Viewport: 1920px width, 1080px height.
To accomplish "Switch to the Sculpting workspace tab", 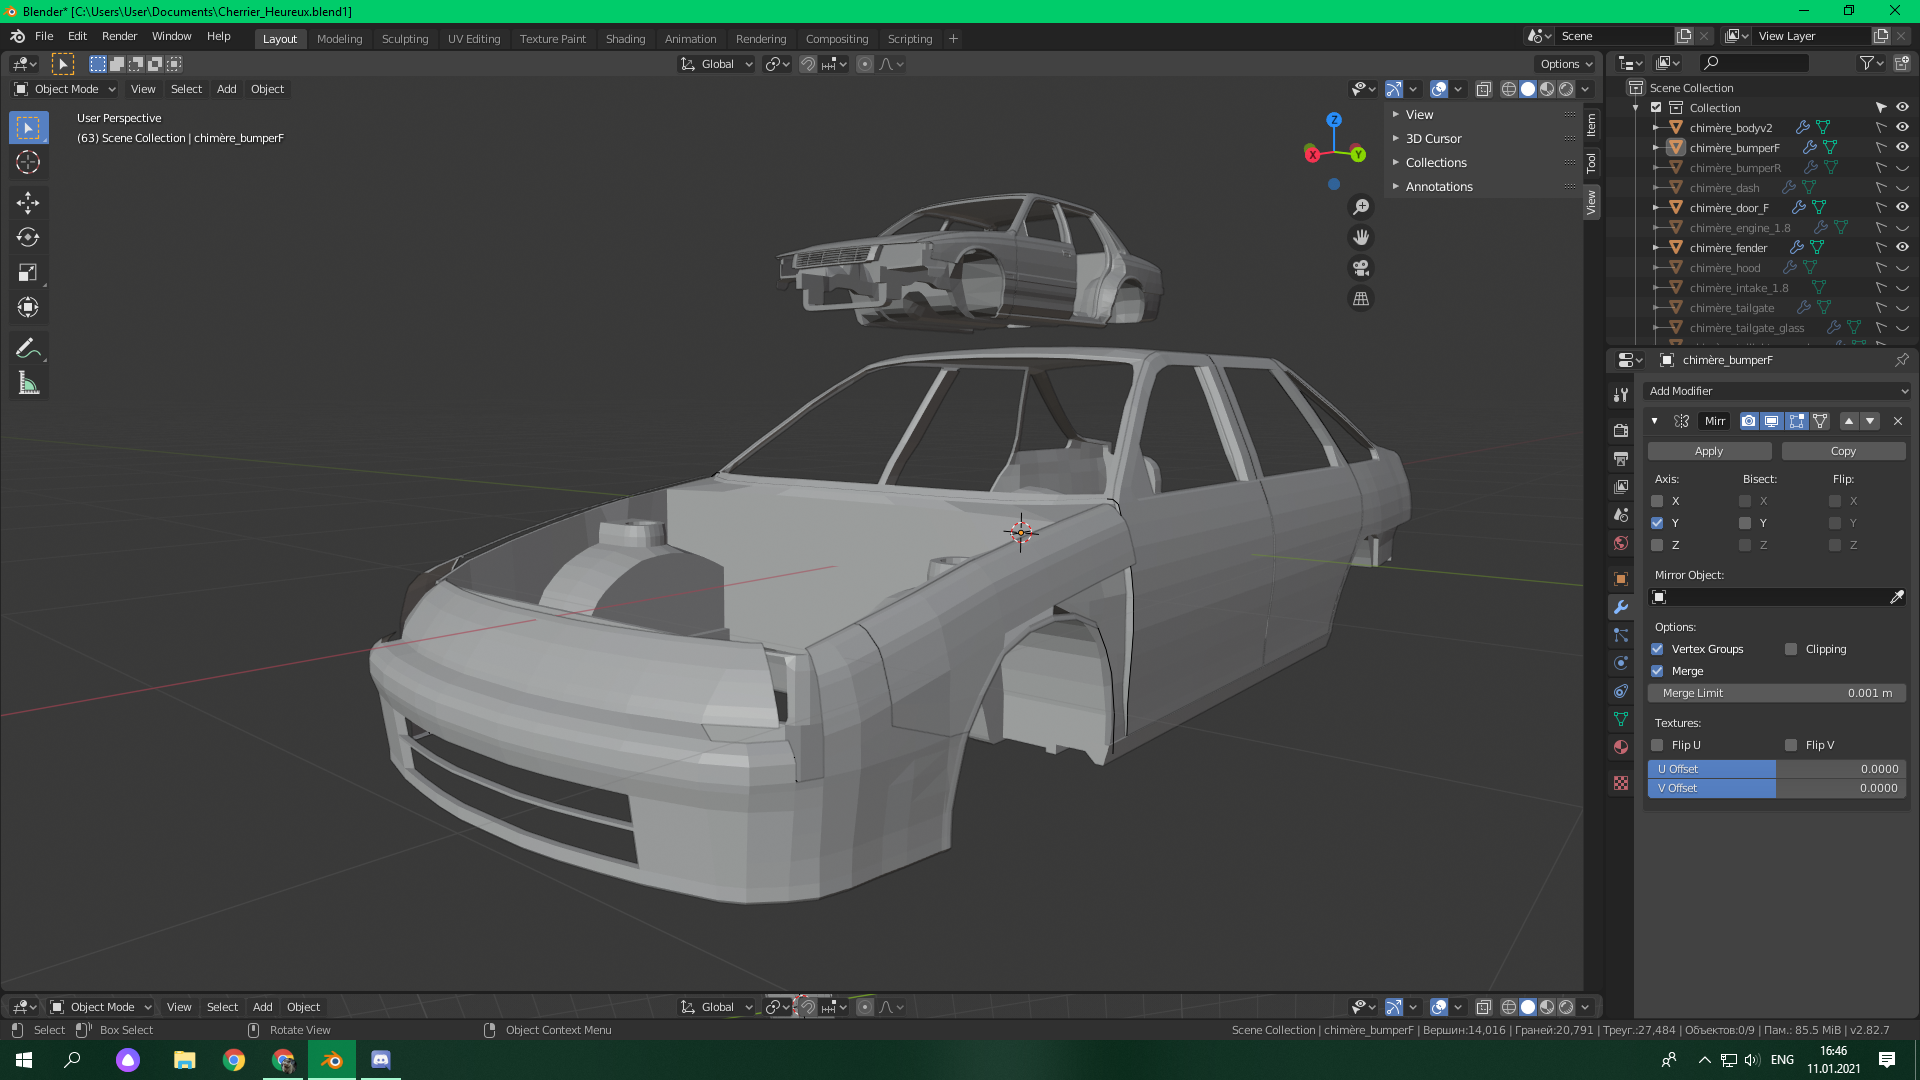I will (x=404, y=39).
